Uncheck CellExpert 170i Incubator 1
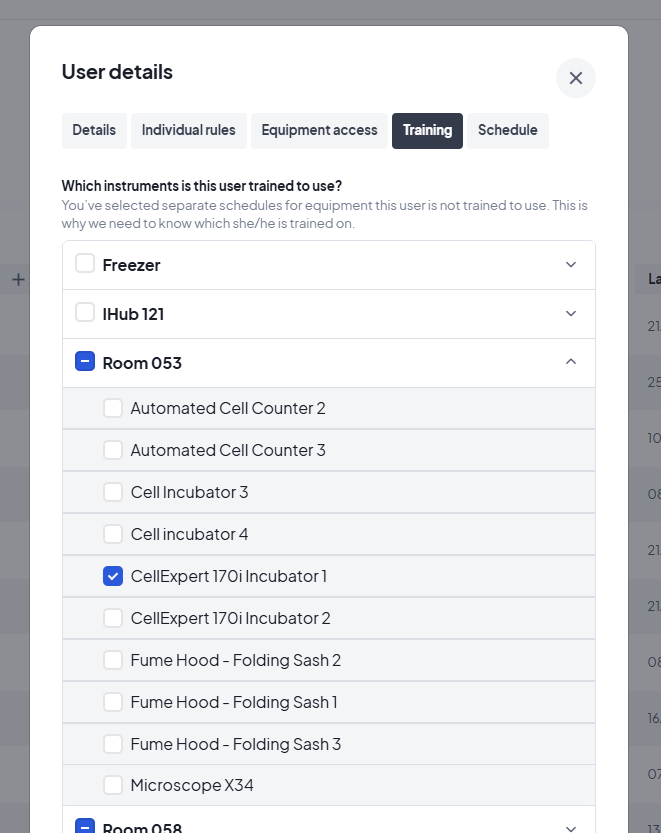Image resolution: width=661 pixels, height=833 pixels. (113, 576)
